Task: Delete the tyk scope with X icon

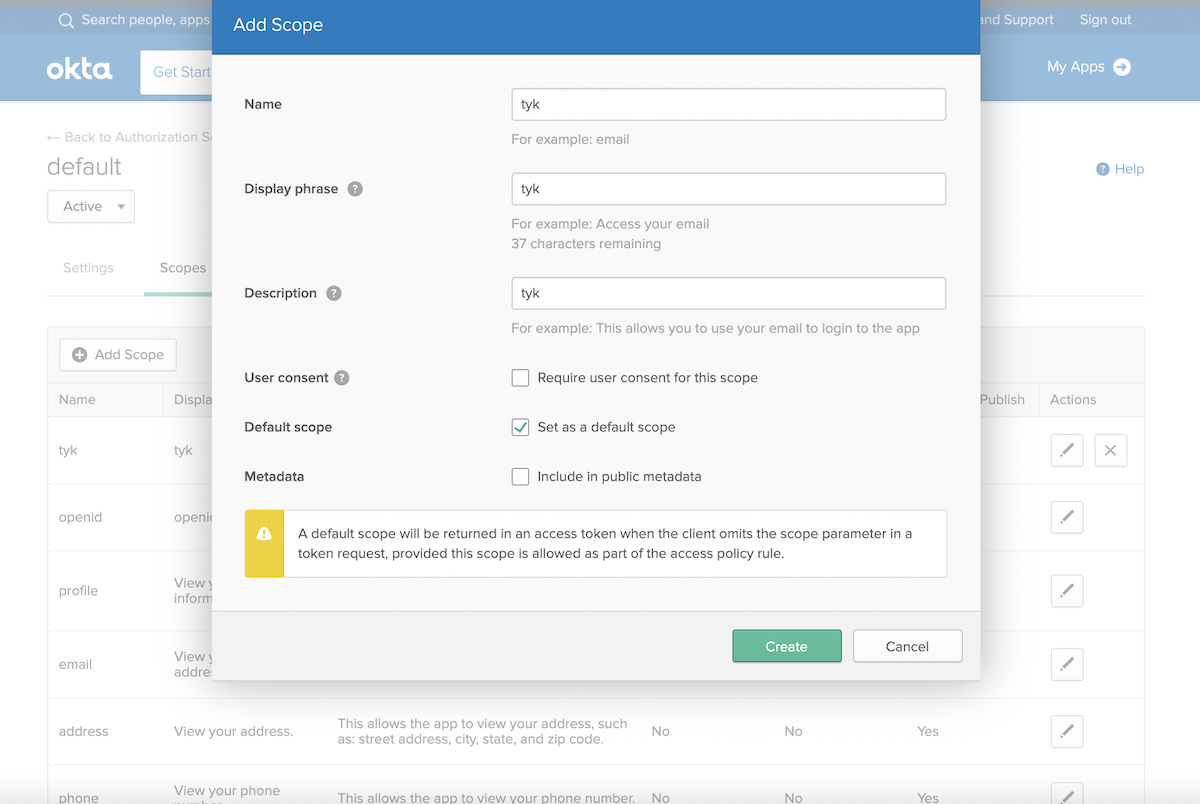Action: [1110, 451]
